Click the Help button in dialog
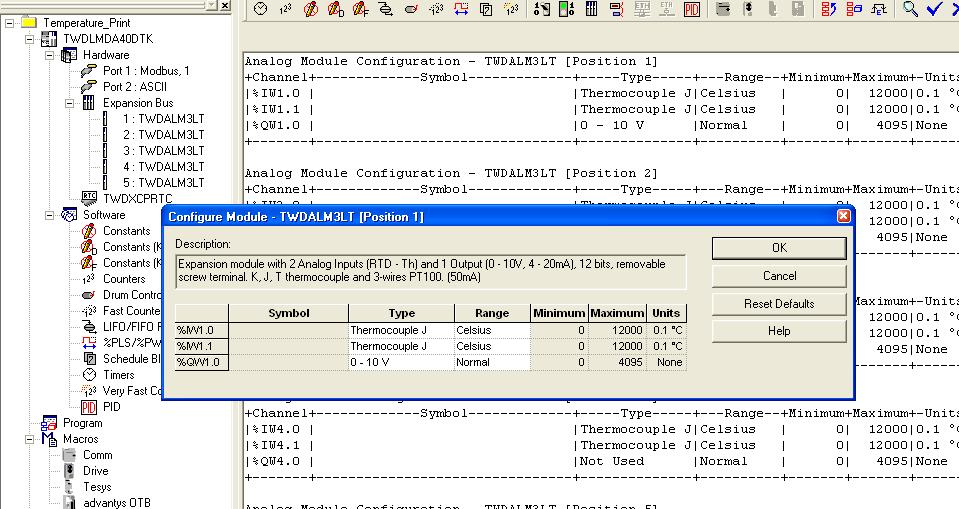Image resolution: width=959 pixels, height=509 pixels. [x=779, y=331]
